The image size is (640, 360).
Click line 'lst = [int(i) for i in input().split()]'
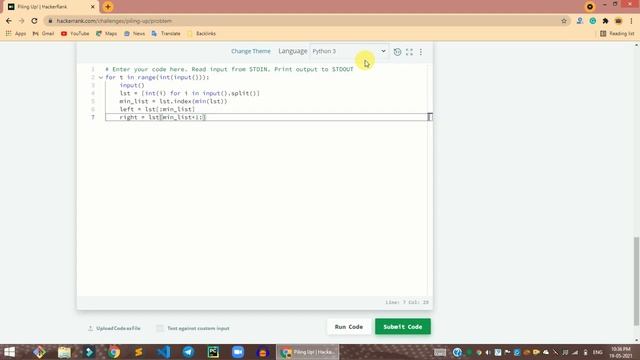189,93
